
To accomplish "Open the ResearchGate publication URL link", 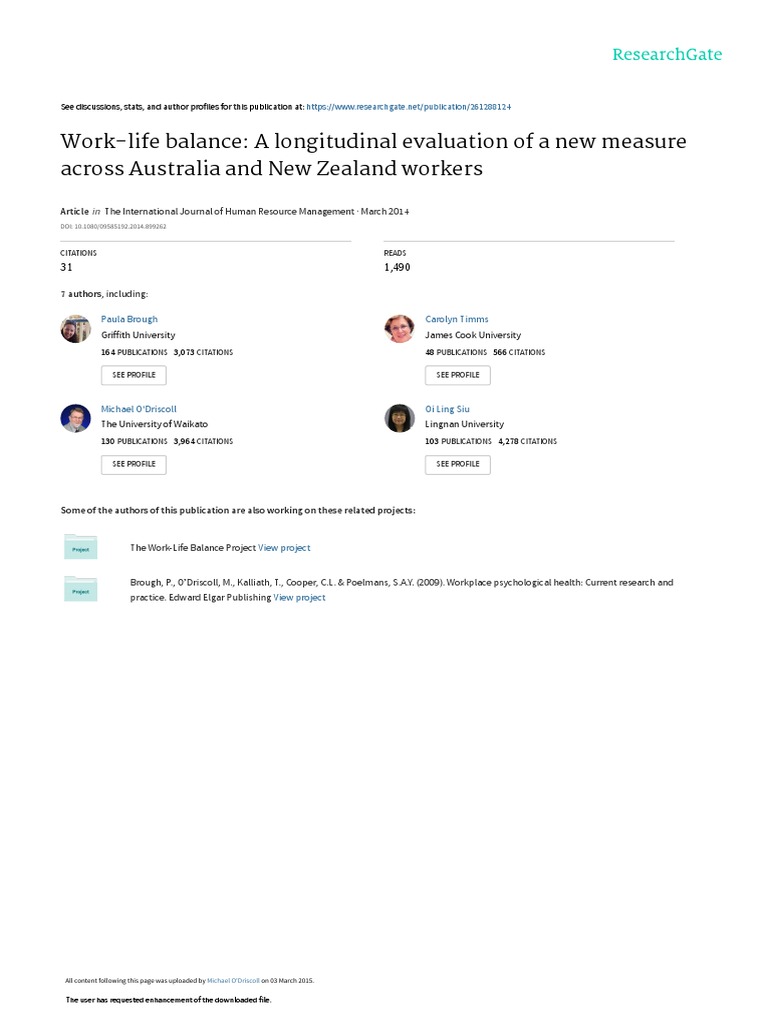I will coord(409,106).
